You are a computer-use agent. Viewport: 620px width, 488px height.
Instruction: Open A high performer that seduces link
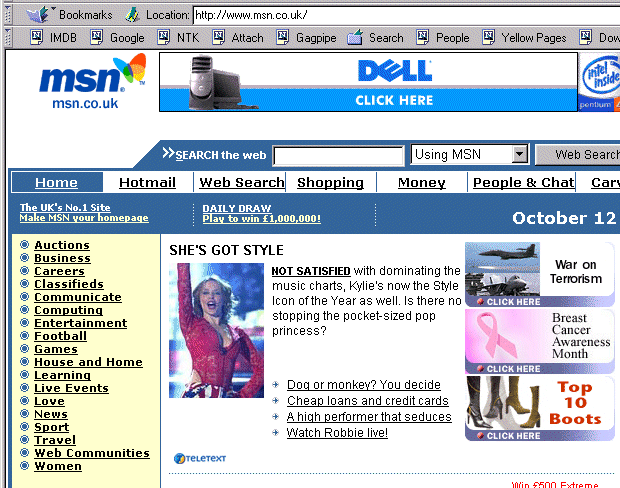tap(369, 417)
